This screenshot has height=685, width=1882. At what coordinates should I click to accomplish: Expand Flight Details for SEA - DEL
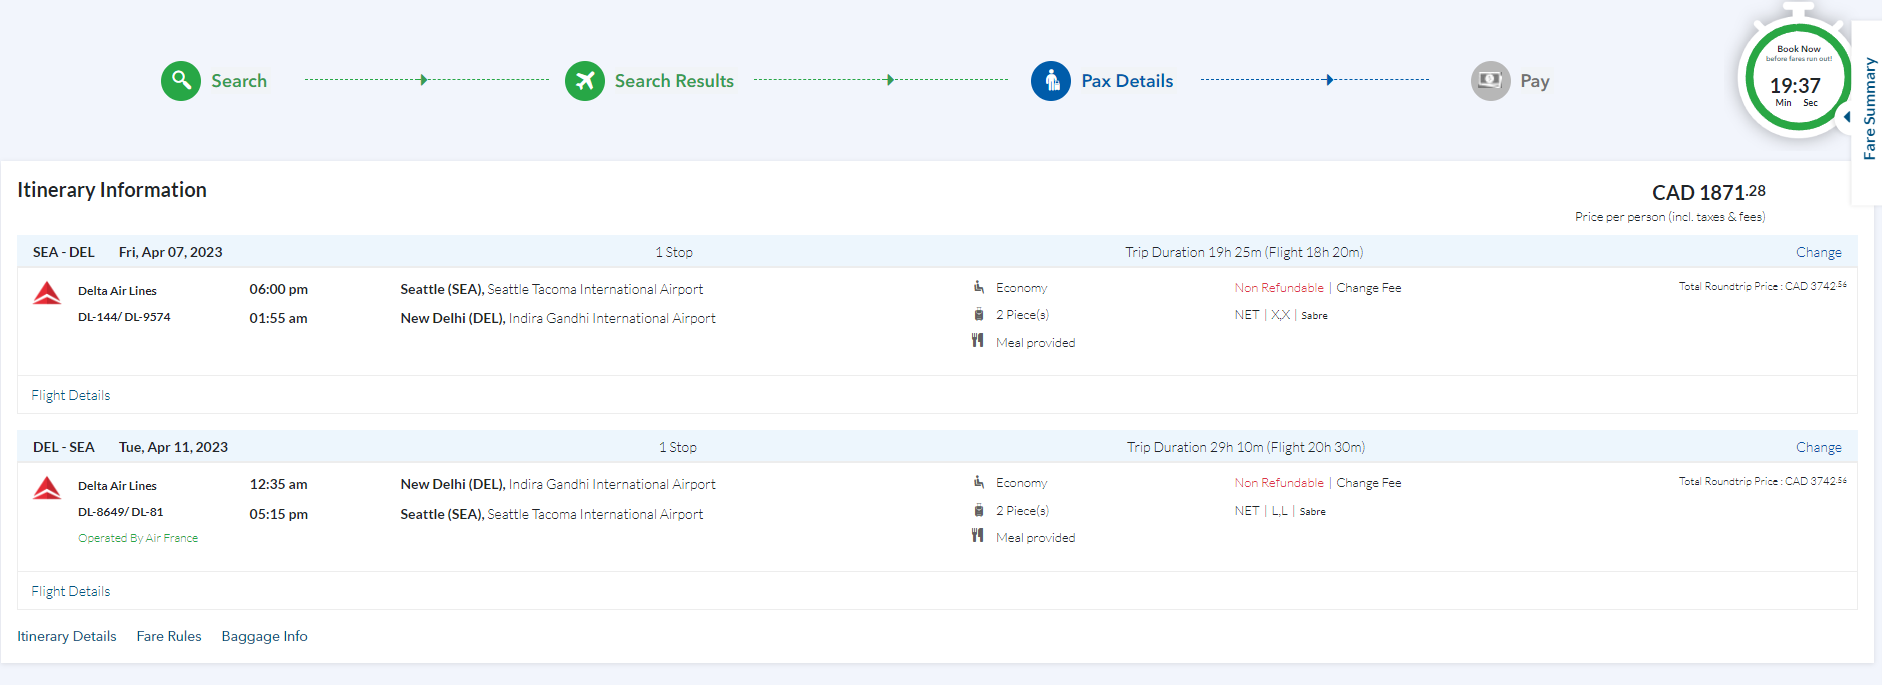[71, 395]
